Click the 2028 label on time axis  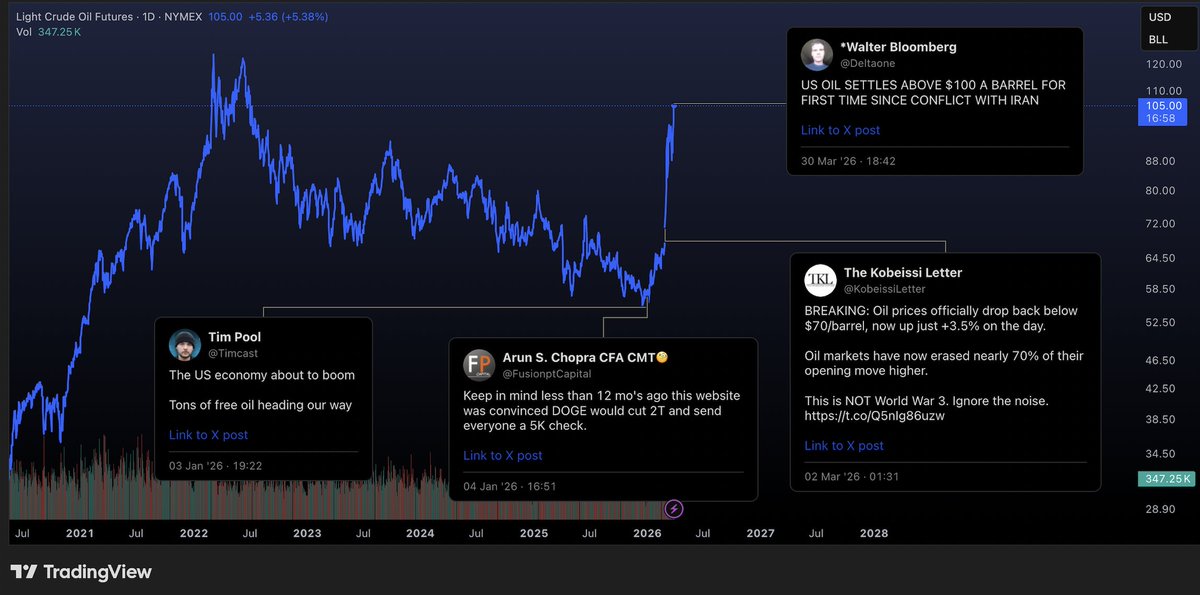point(874,533)
